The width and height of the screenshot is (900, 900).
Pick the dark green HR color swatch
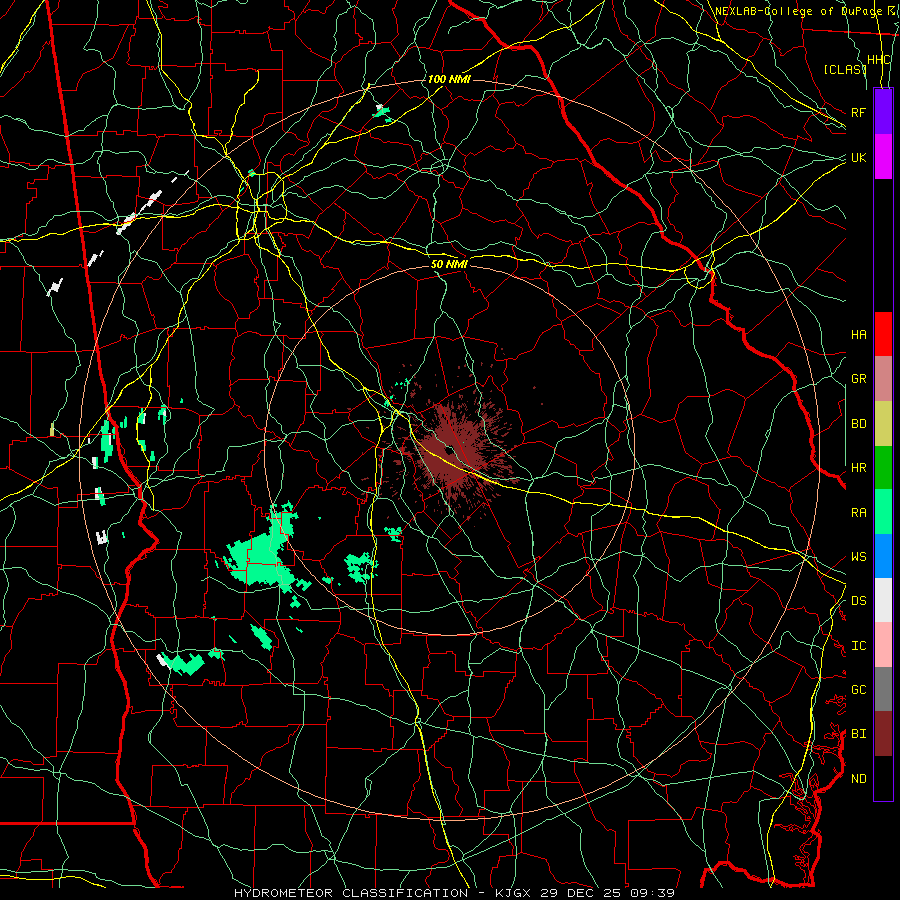(x=883, y=467)
